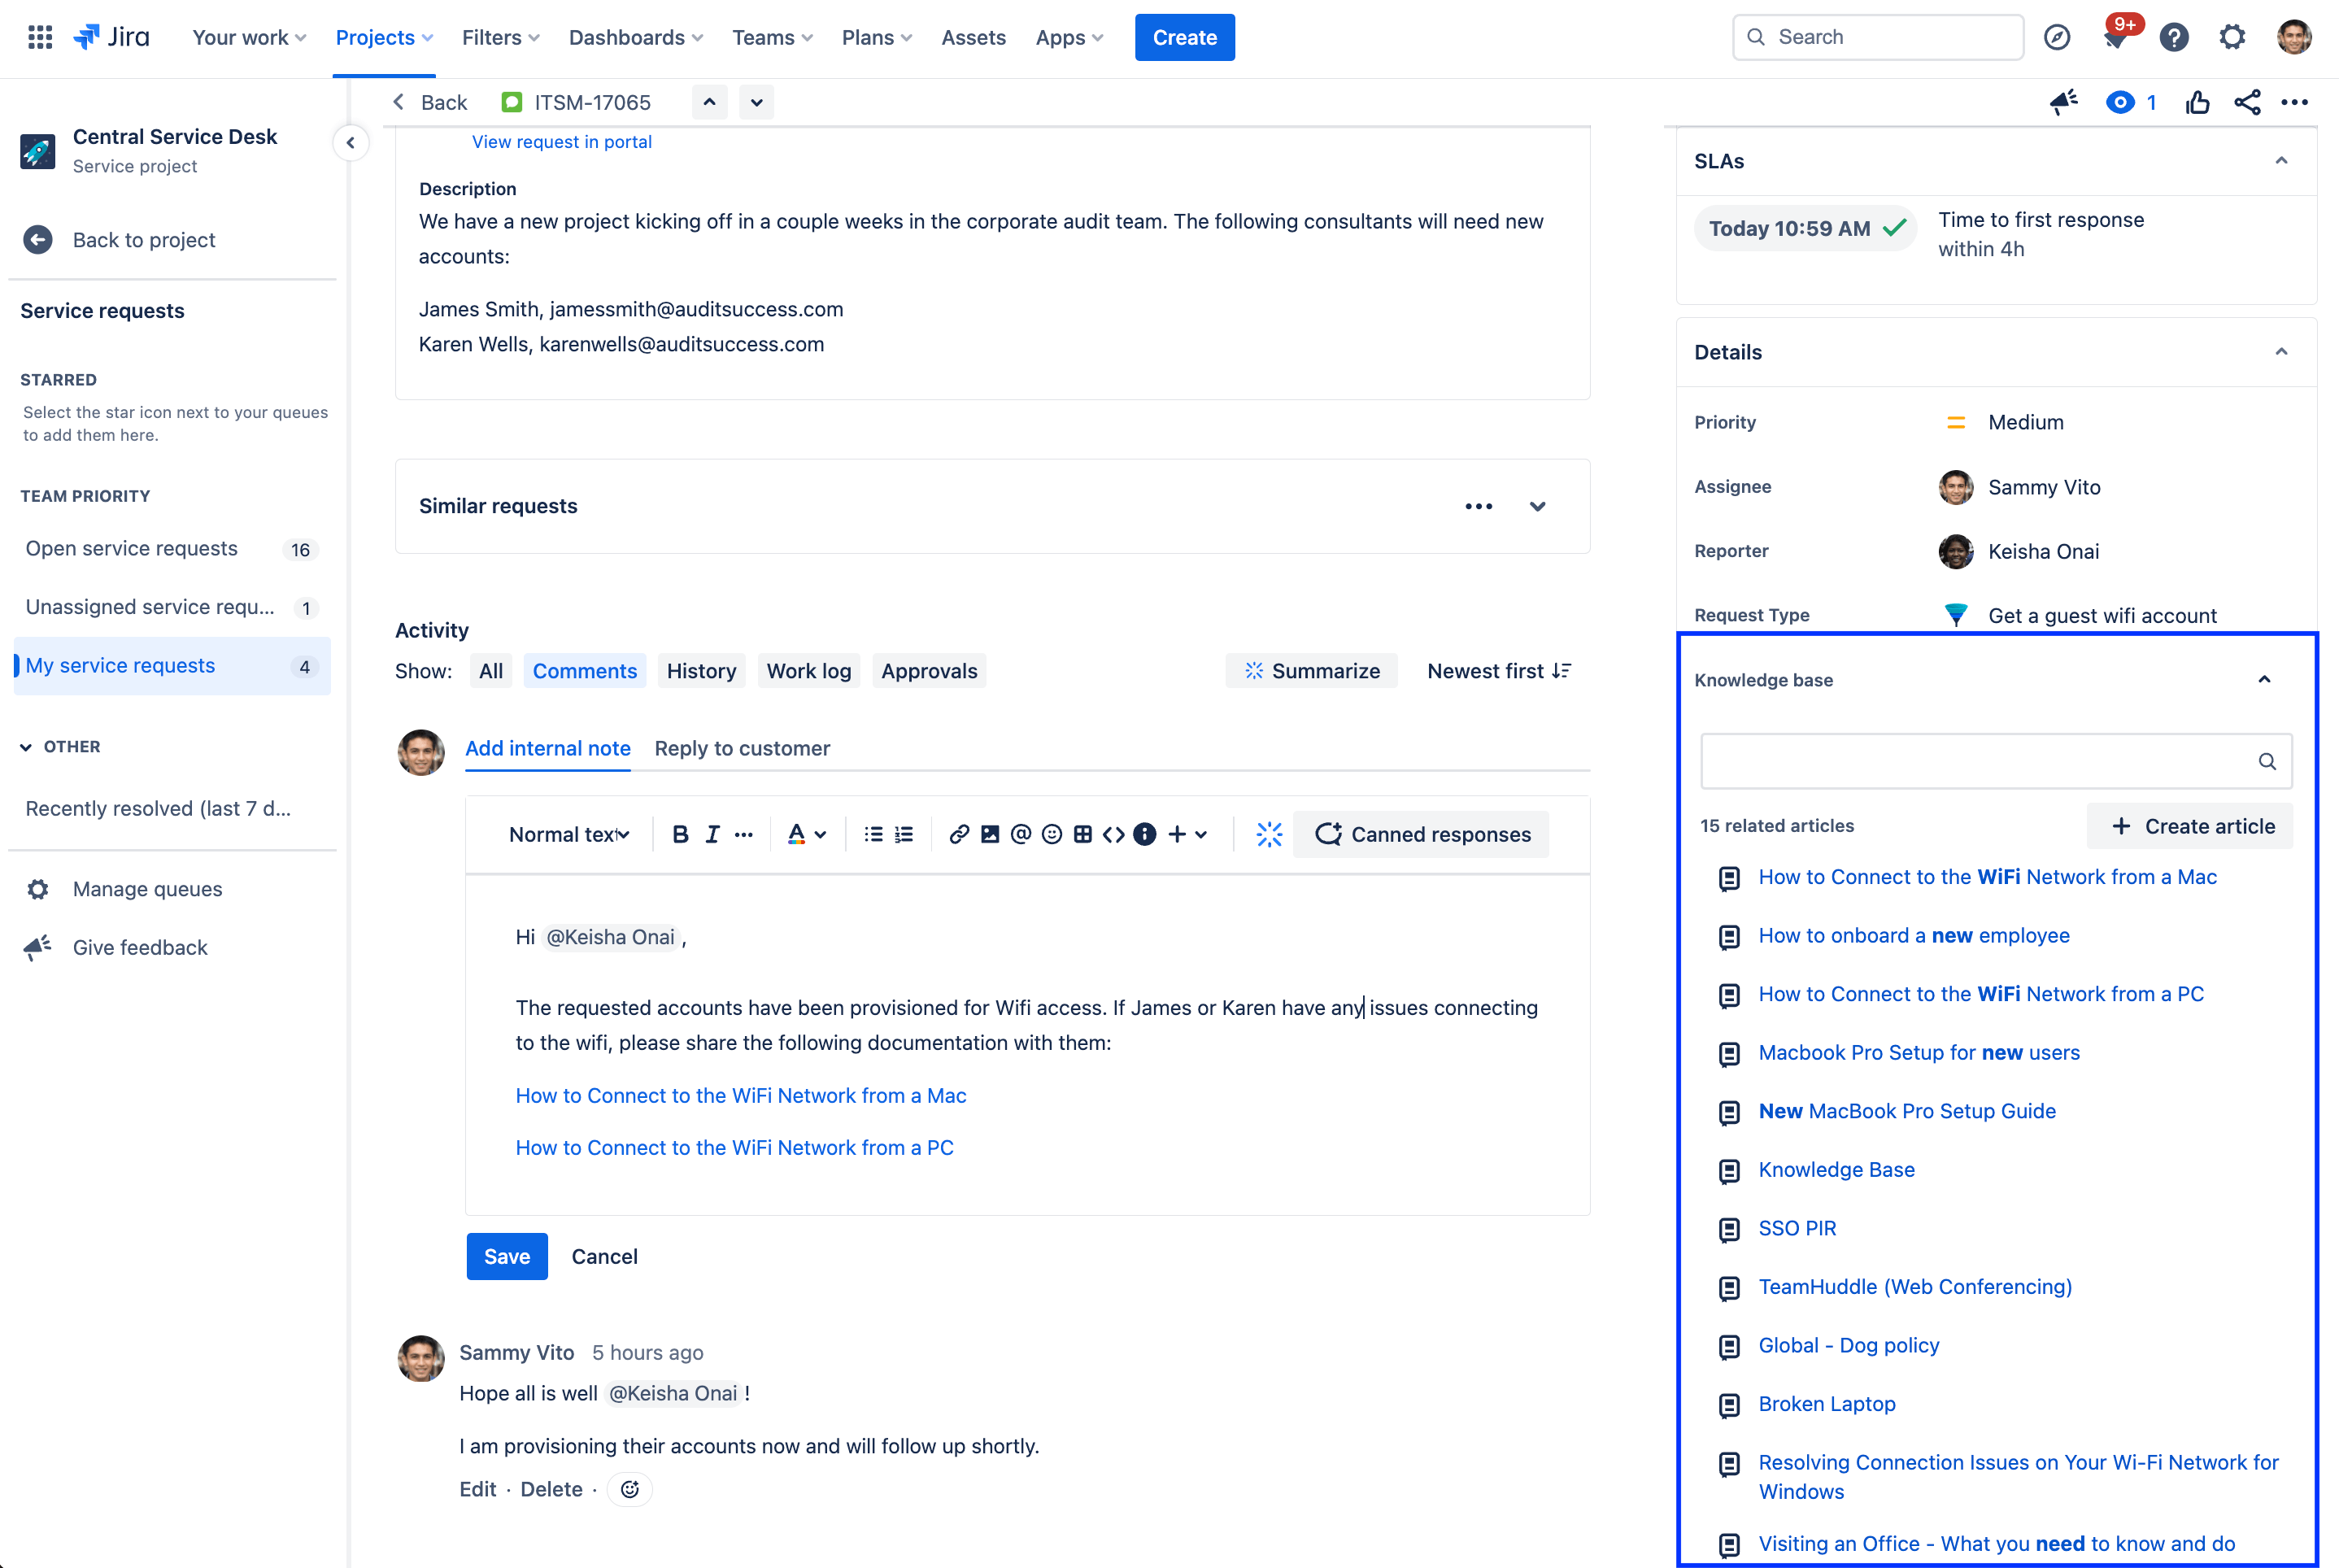Toggle Show All activity filter

pyautogui.click(x=491, y=670)
